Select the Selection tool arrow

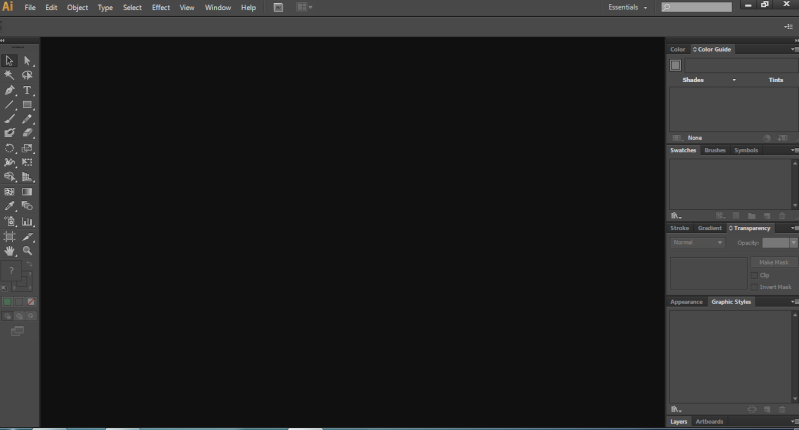coord(9,61)
